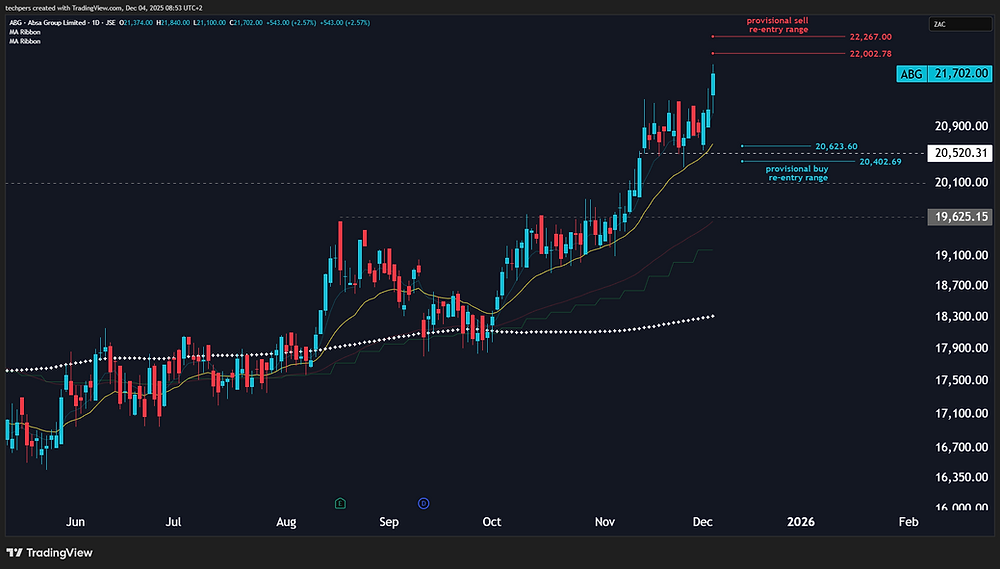1000x569 pixels.
Task: Select the 'provisional buy re-entry range' annotation
Action: point(797,174)
